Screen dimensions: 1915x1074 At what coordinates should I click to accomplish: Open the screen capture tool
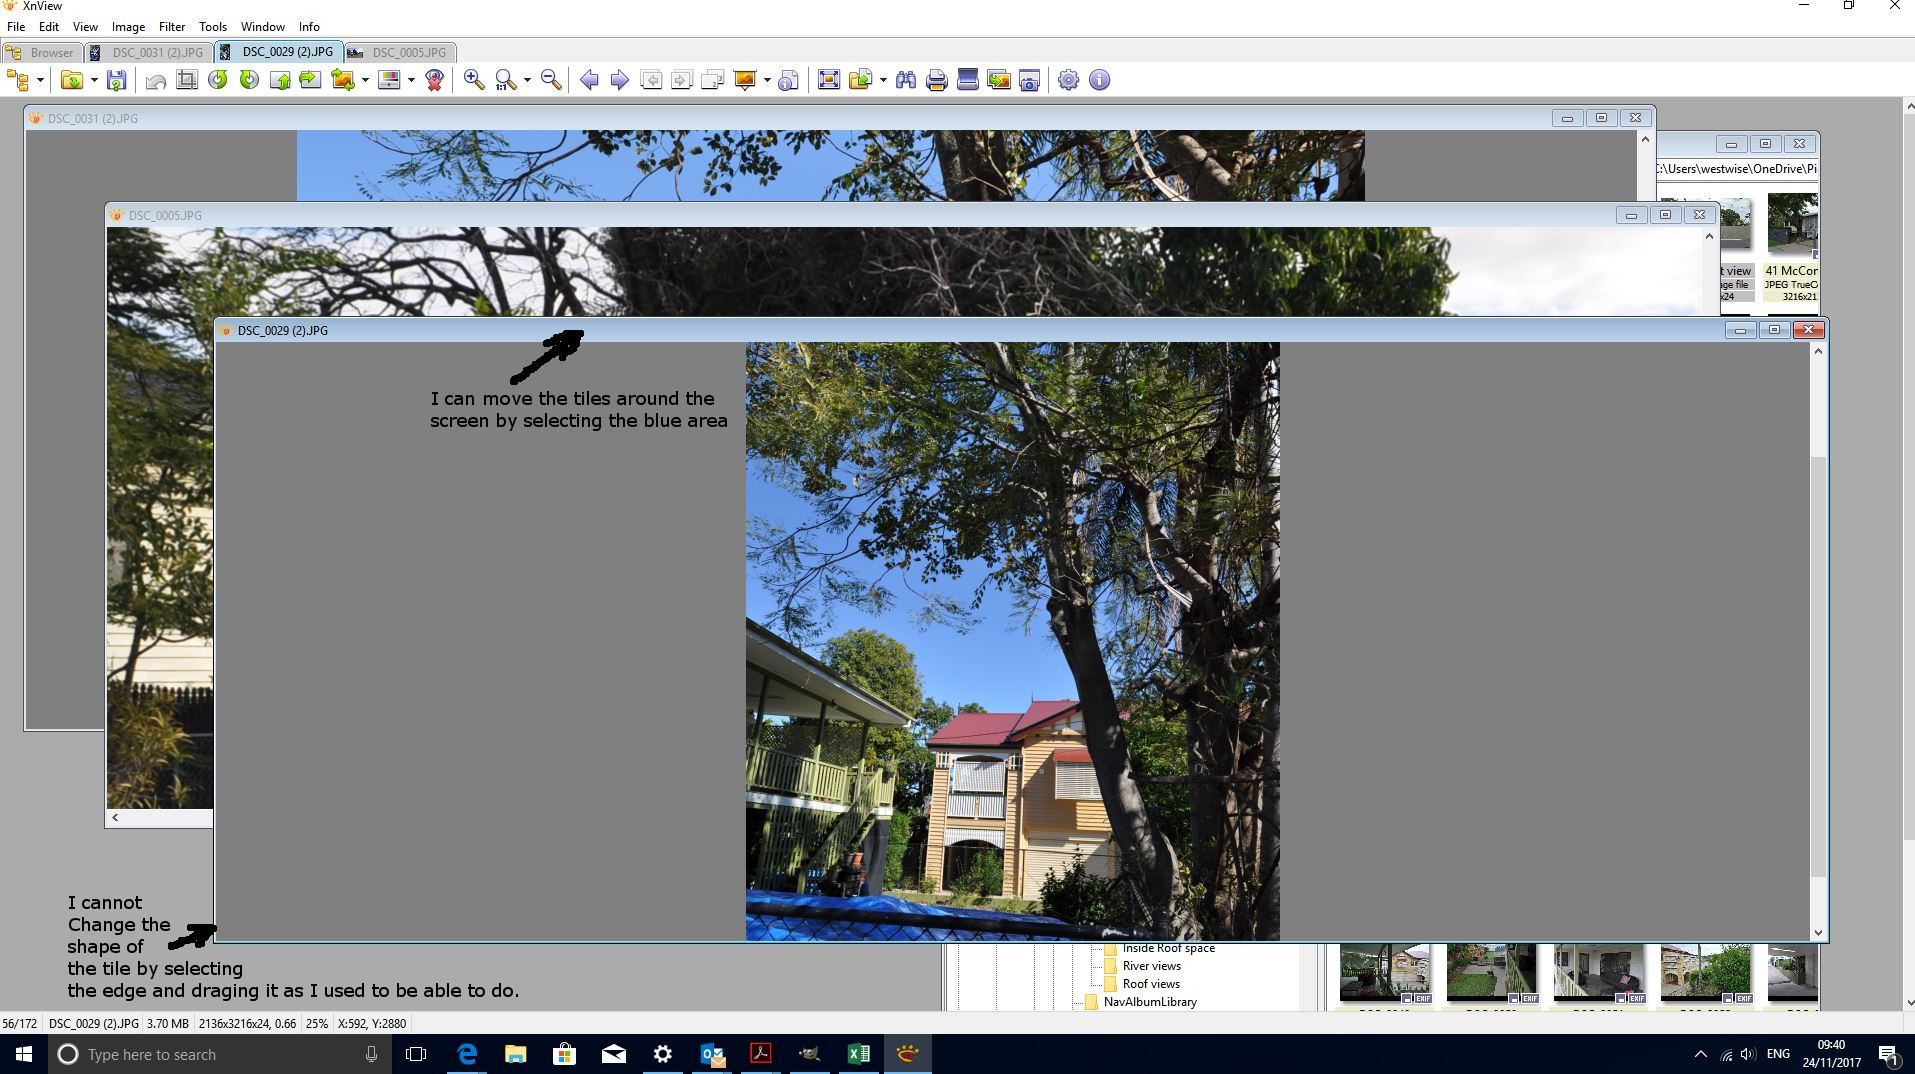pos(1029,80)
